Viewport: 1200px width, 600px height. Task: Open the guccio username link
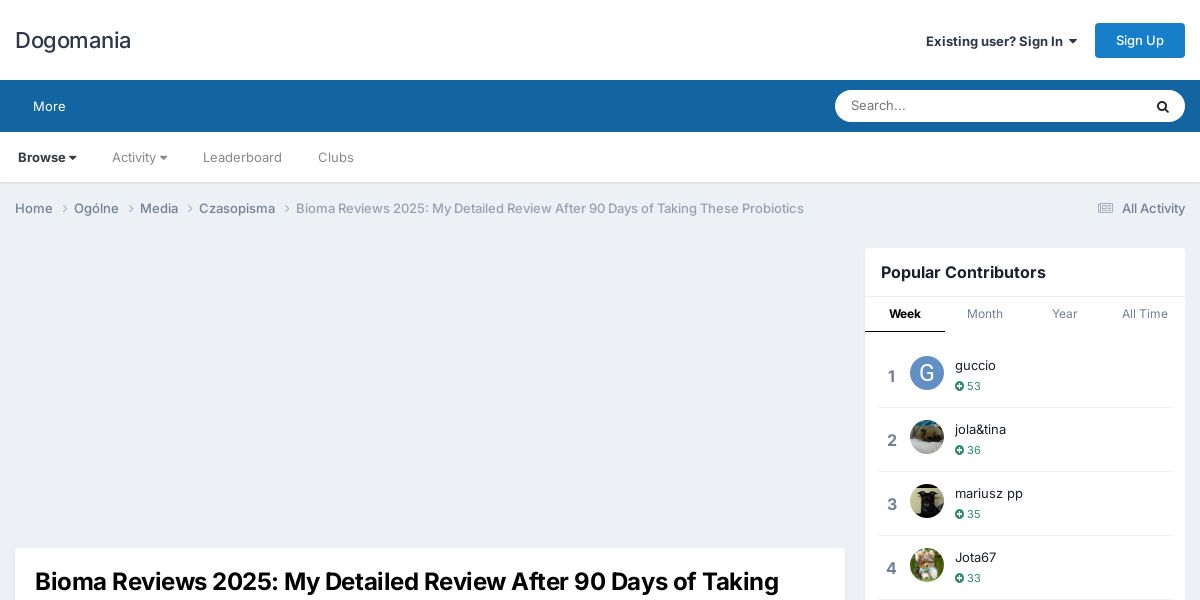pyautogui.click(x=975, y=365)
